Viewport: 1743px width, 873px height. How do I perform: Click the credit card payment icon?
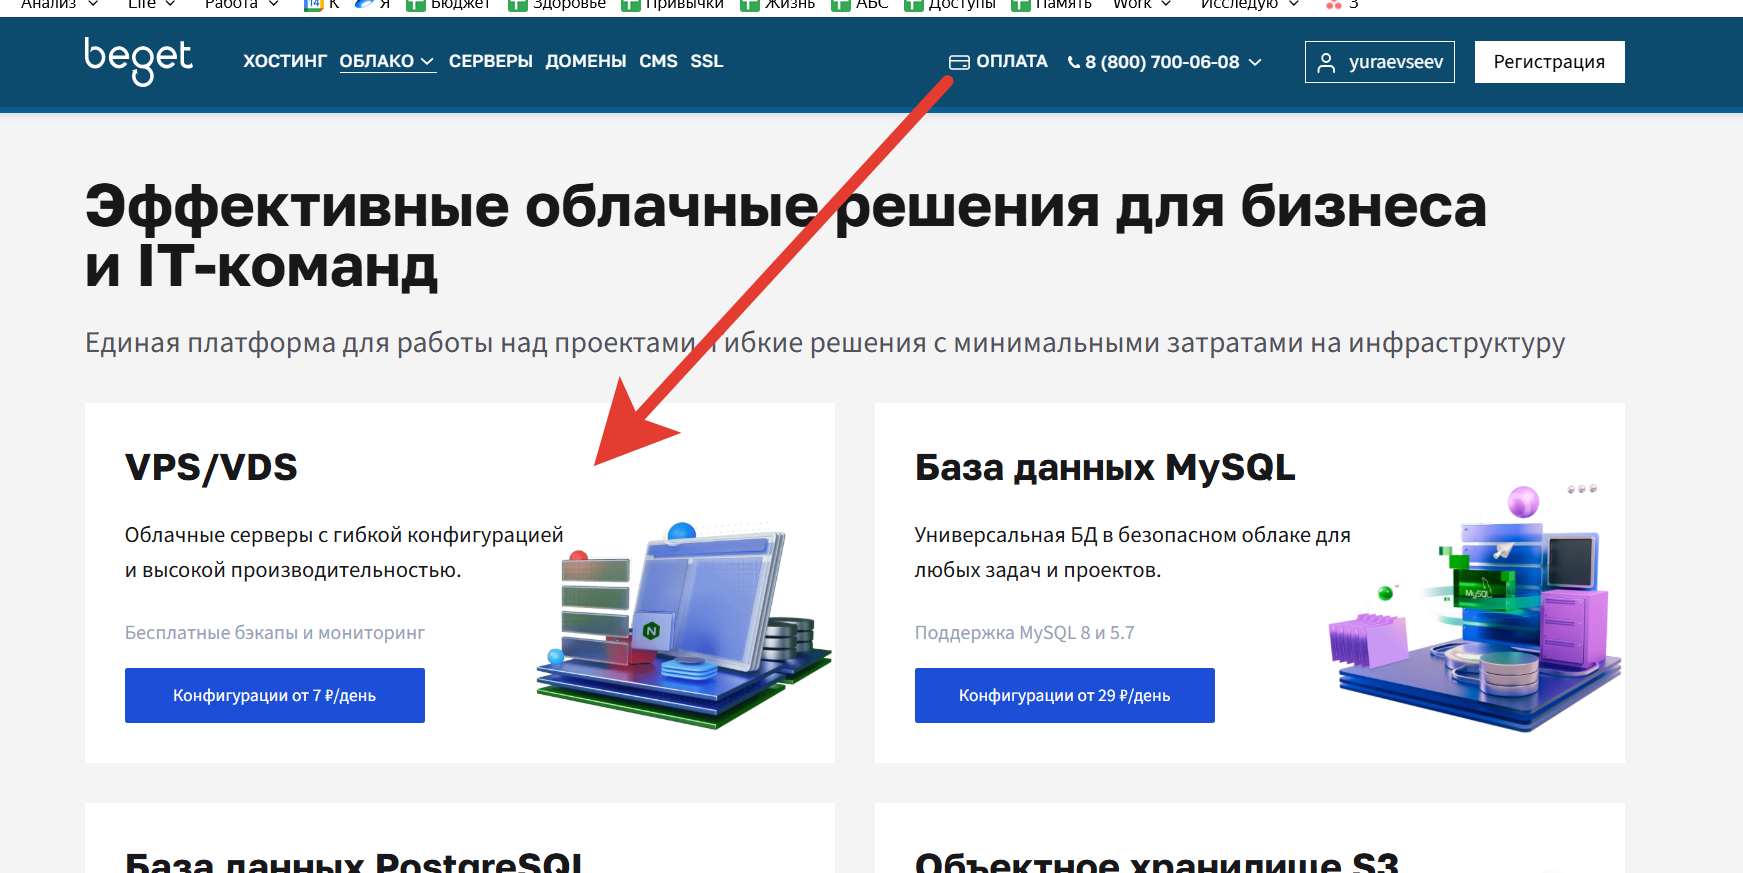(x=959, y=62)
